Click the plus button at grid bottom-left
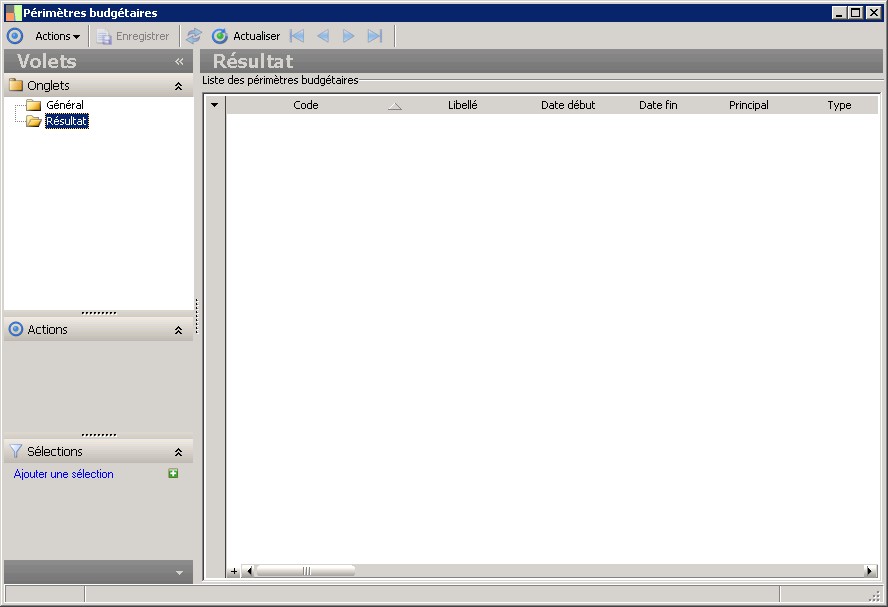888x607 pixels. click(234, 571)
